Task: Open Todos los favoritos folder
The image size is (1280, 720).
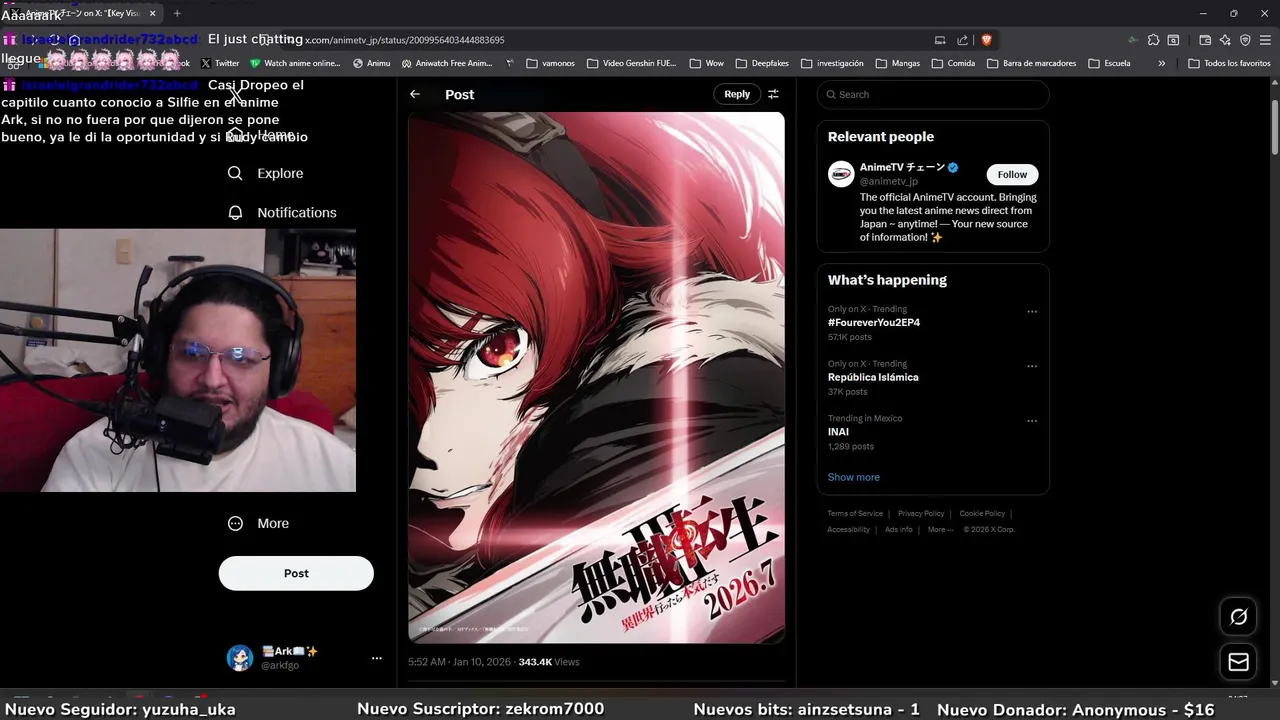Action: [x=1229, y=63]
